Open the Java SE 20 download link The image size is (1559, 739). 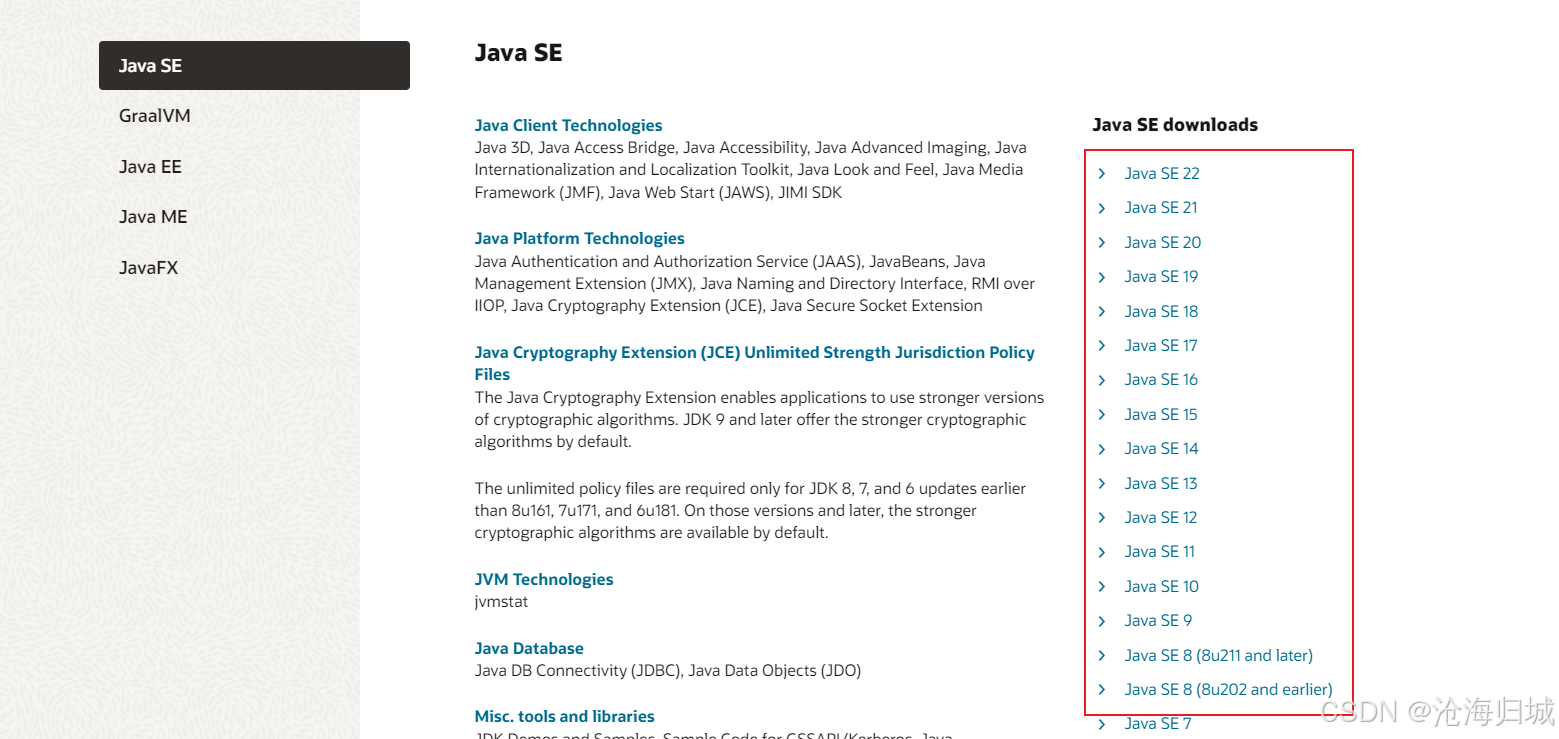pyautogui.click(x=1162, y=242)
